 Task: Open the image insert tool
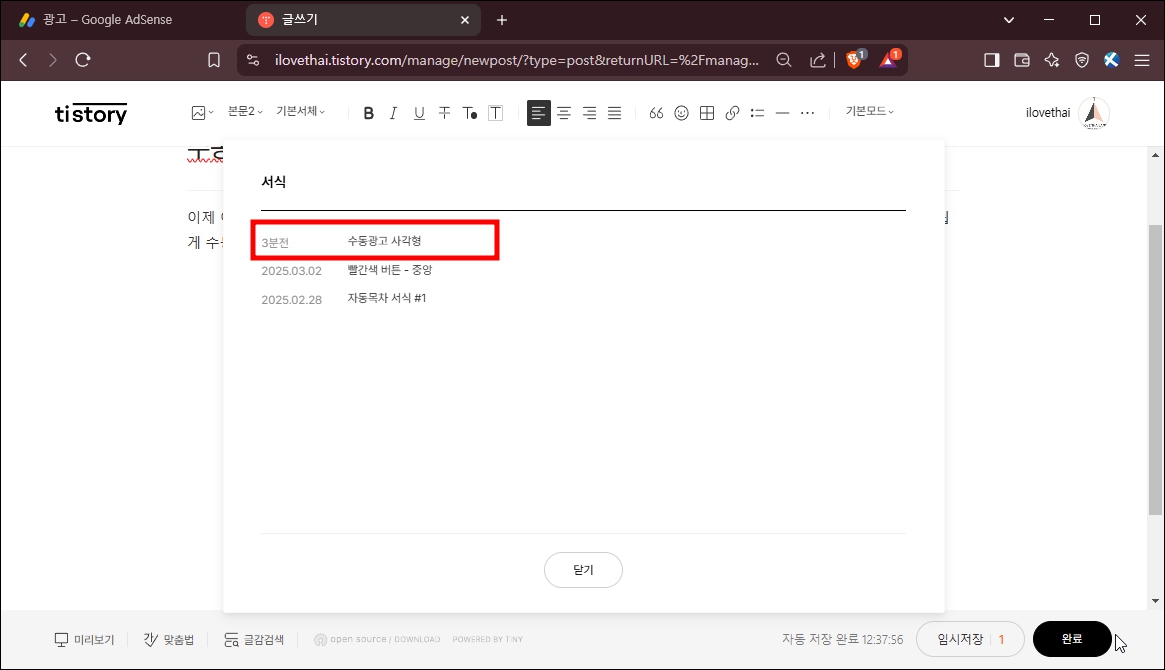(x=198, y=112)
